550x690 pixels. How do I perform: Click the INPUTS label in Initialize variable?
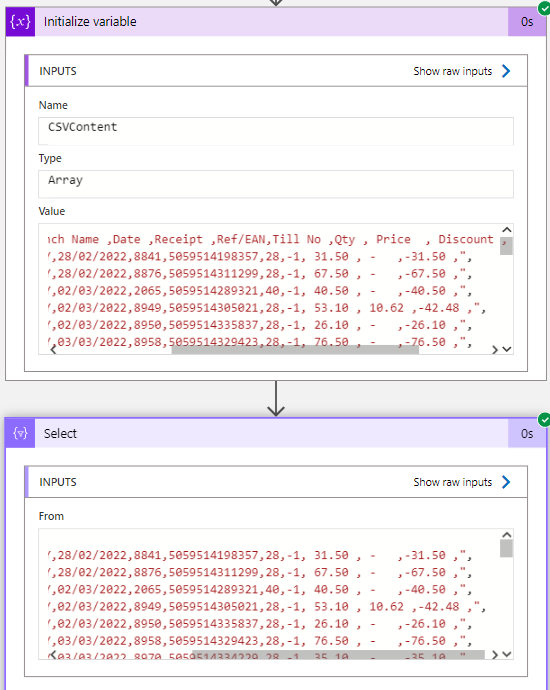58,71
